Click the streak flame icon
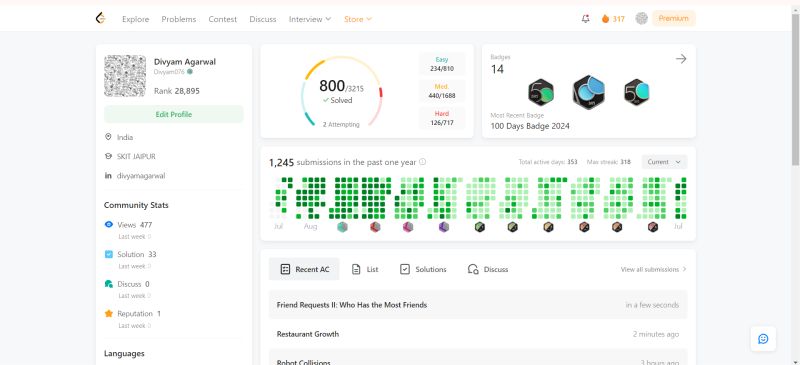This screenshot has height=365, width=800. coord(605,19)
